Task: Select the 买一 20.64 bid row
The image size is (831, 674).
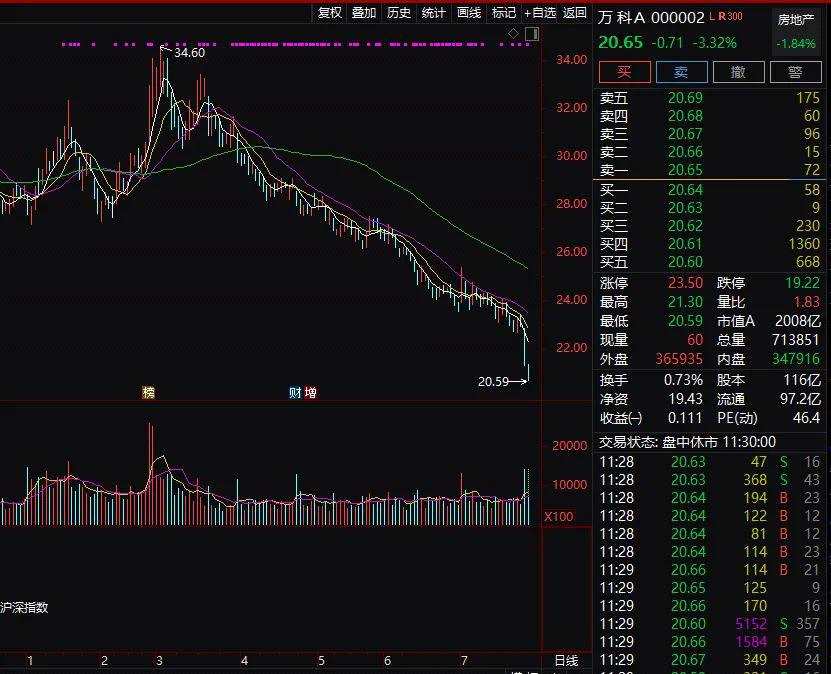Action: pos(710,190)
